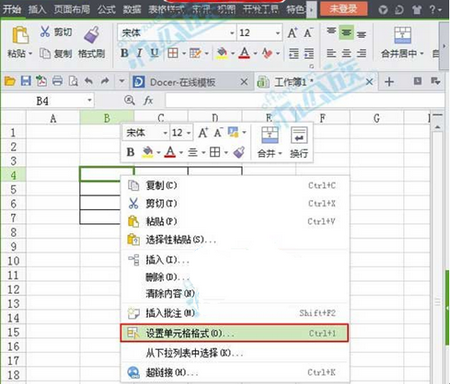Toggle Underline in the ribbon

click(154, 53)
